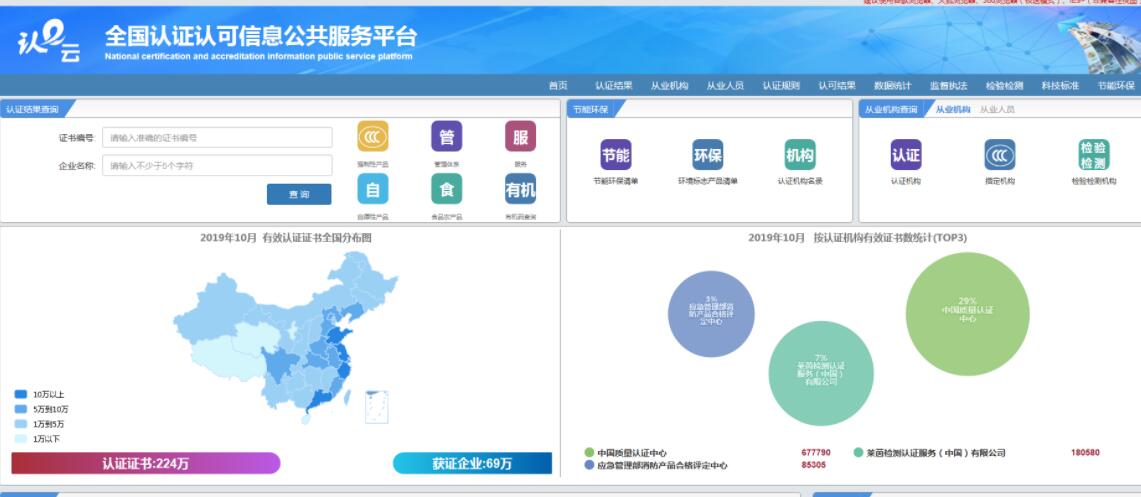The width and height of the screenshot is (1141, 497).
Task: Click the 环保 environmental label icon
Action: point(707,155)
